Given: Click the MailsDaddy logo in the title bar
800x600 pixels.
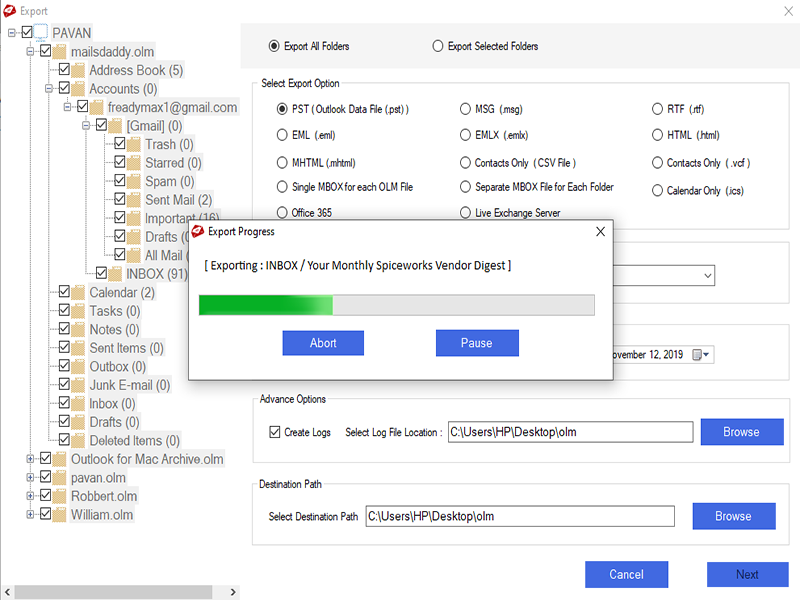Looking at the screenshot, I should click(10, 10).
